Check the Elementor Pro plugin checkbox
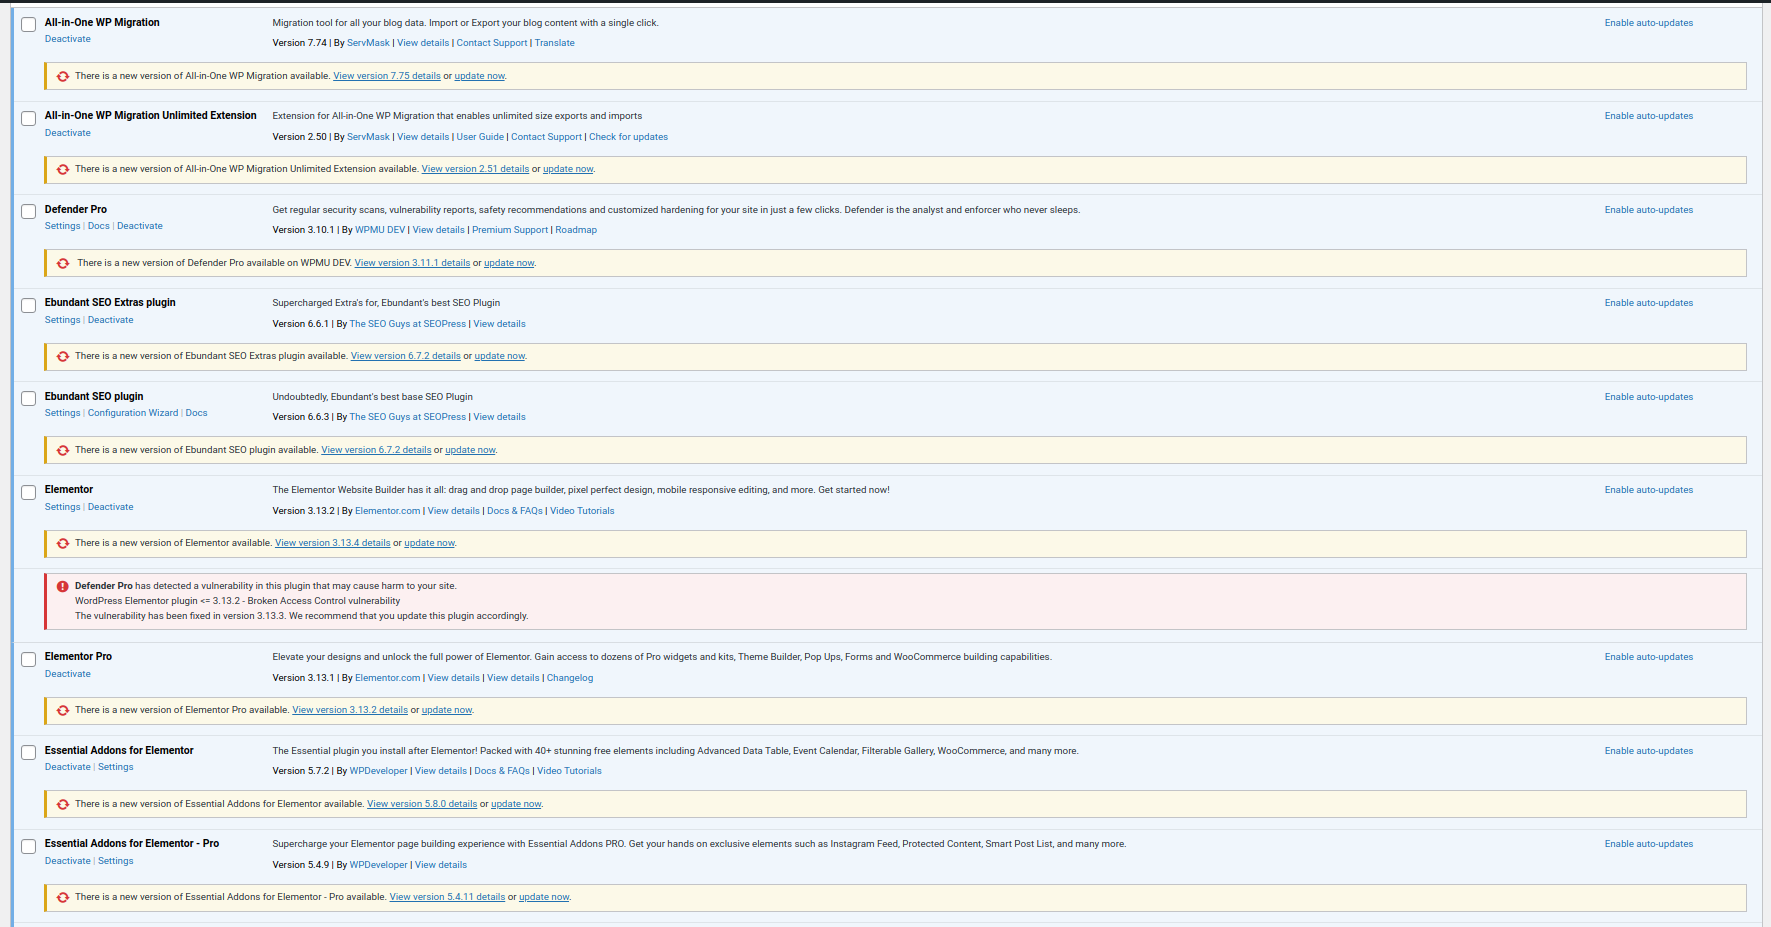This screenshot has width=1771, height=927. [x=29, y=659]
